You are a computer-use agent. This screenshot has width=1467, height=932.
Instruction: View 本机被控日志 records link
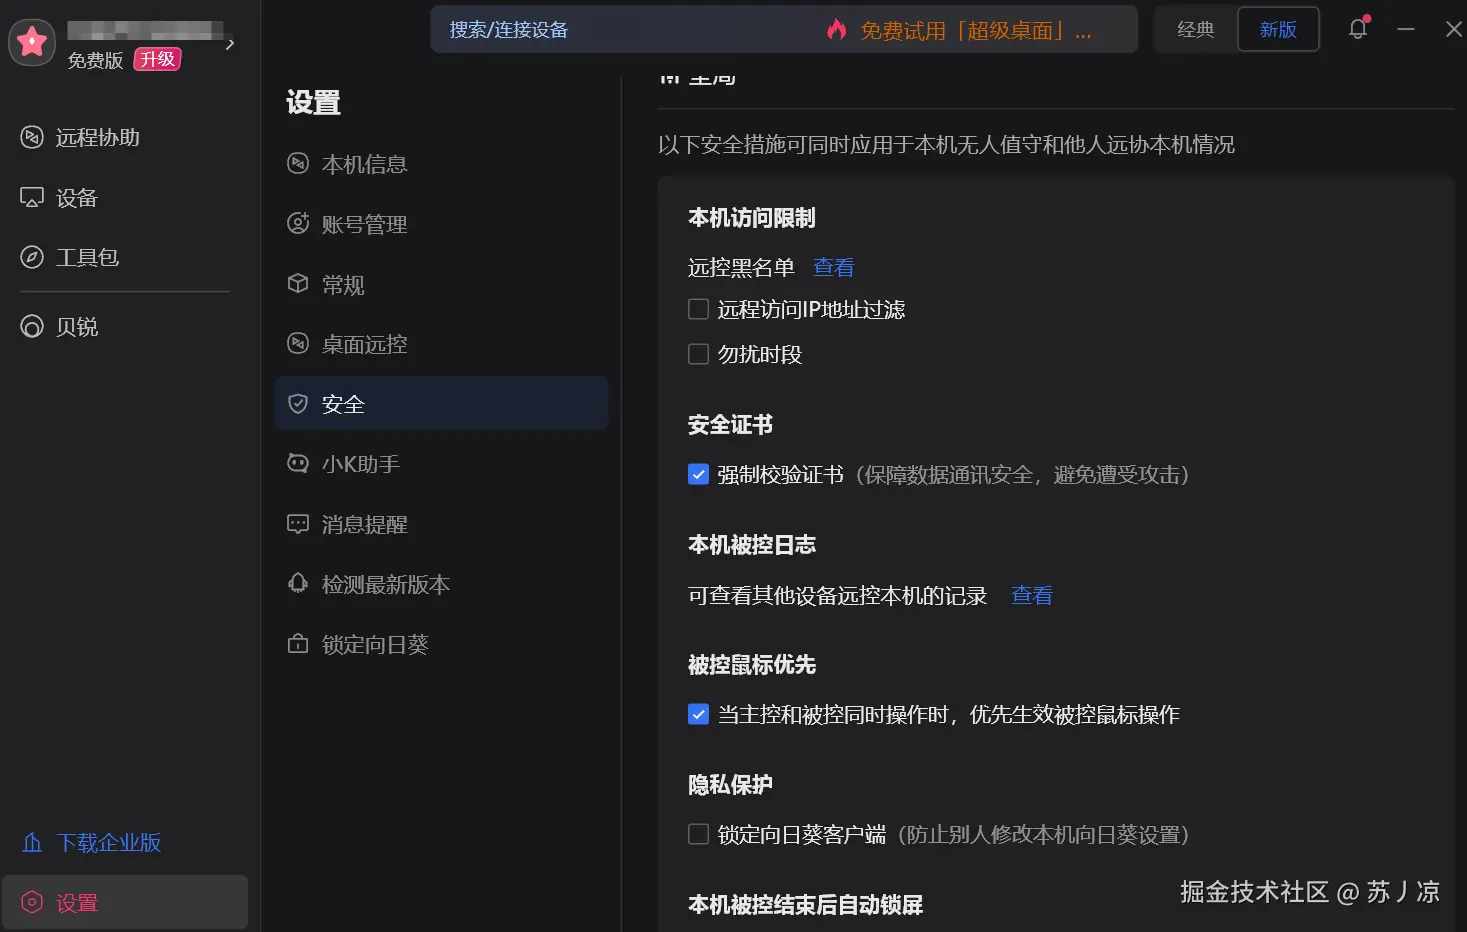pyautogui.click(x=1031, y=595)
